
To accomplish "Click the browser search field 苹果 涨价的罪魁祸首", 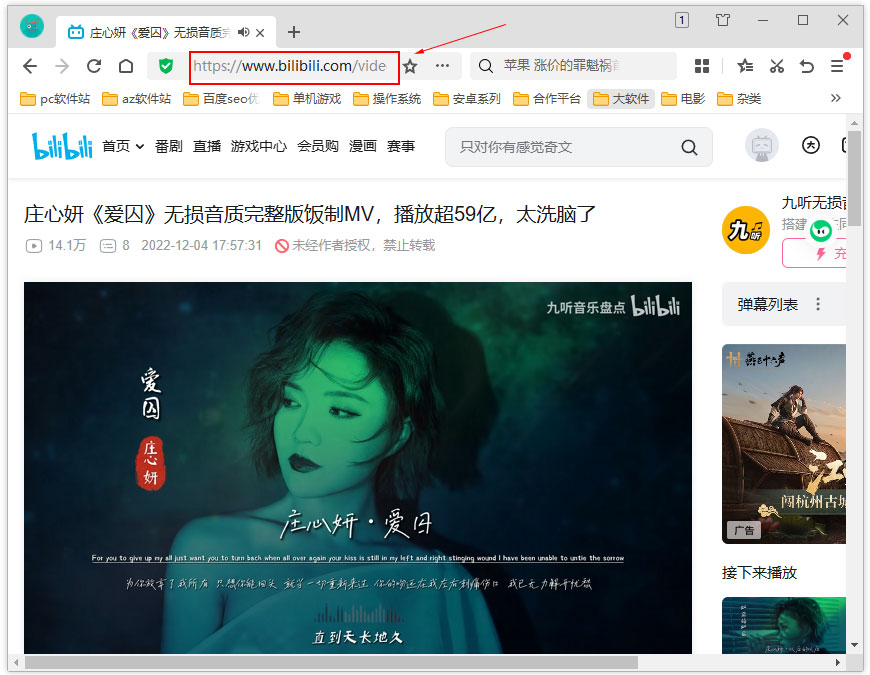I will [x=561, y=65].
